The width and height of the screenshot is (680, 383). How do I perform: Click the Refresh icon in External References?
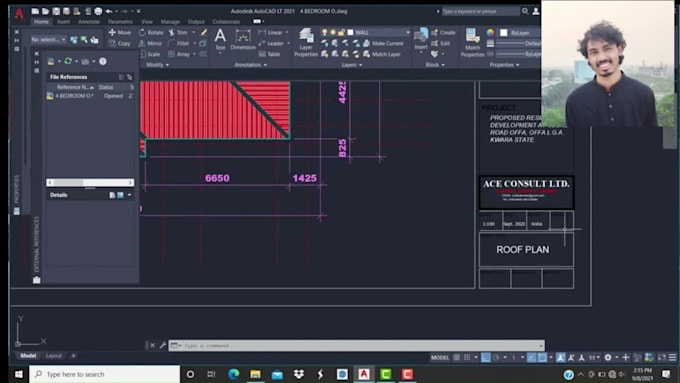[68, 61]
